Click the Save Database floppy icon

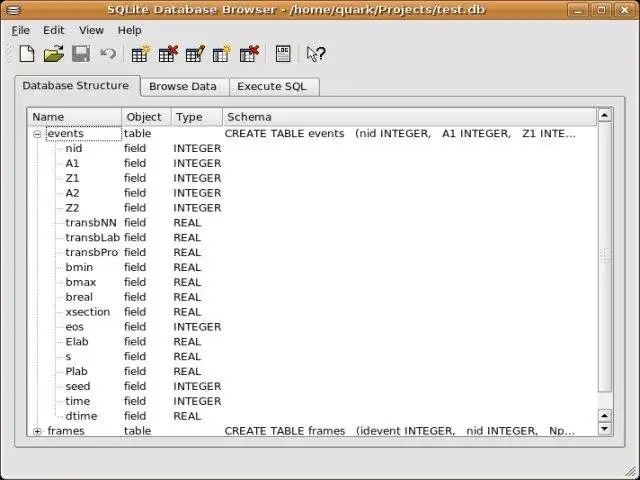tap(81, 54)
